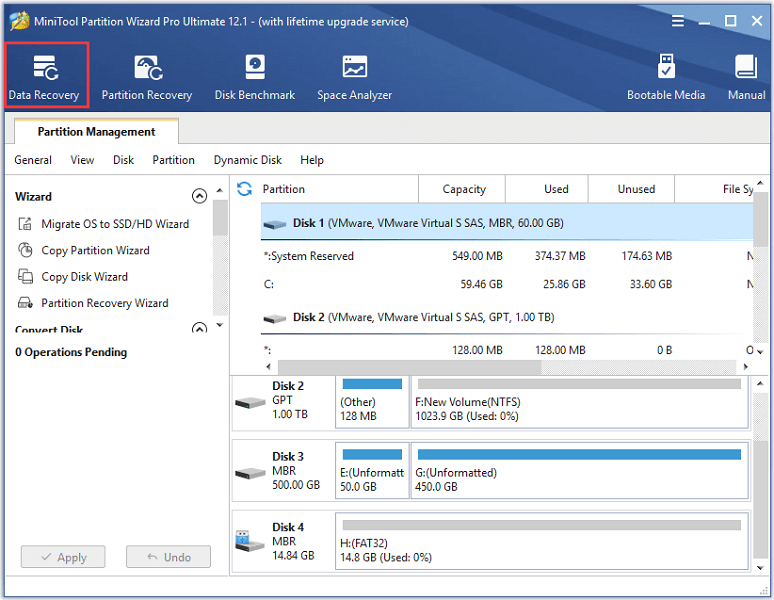Click down arrow of the Wizard panel scrollbar
This screenshot has height=600, width=774.
[x=220, y=325]
